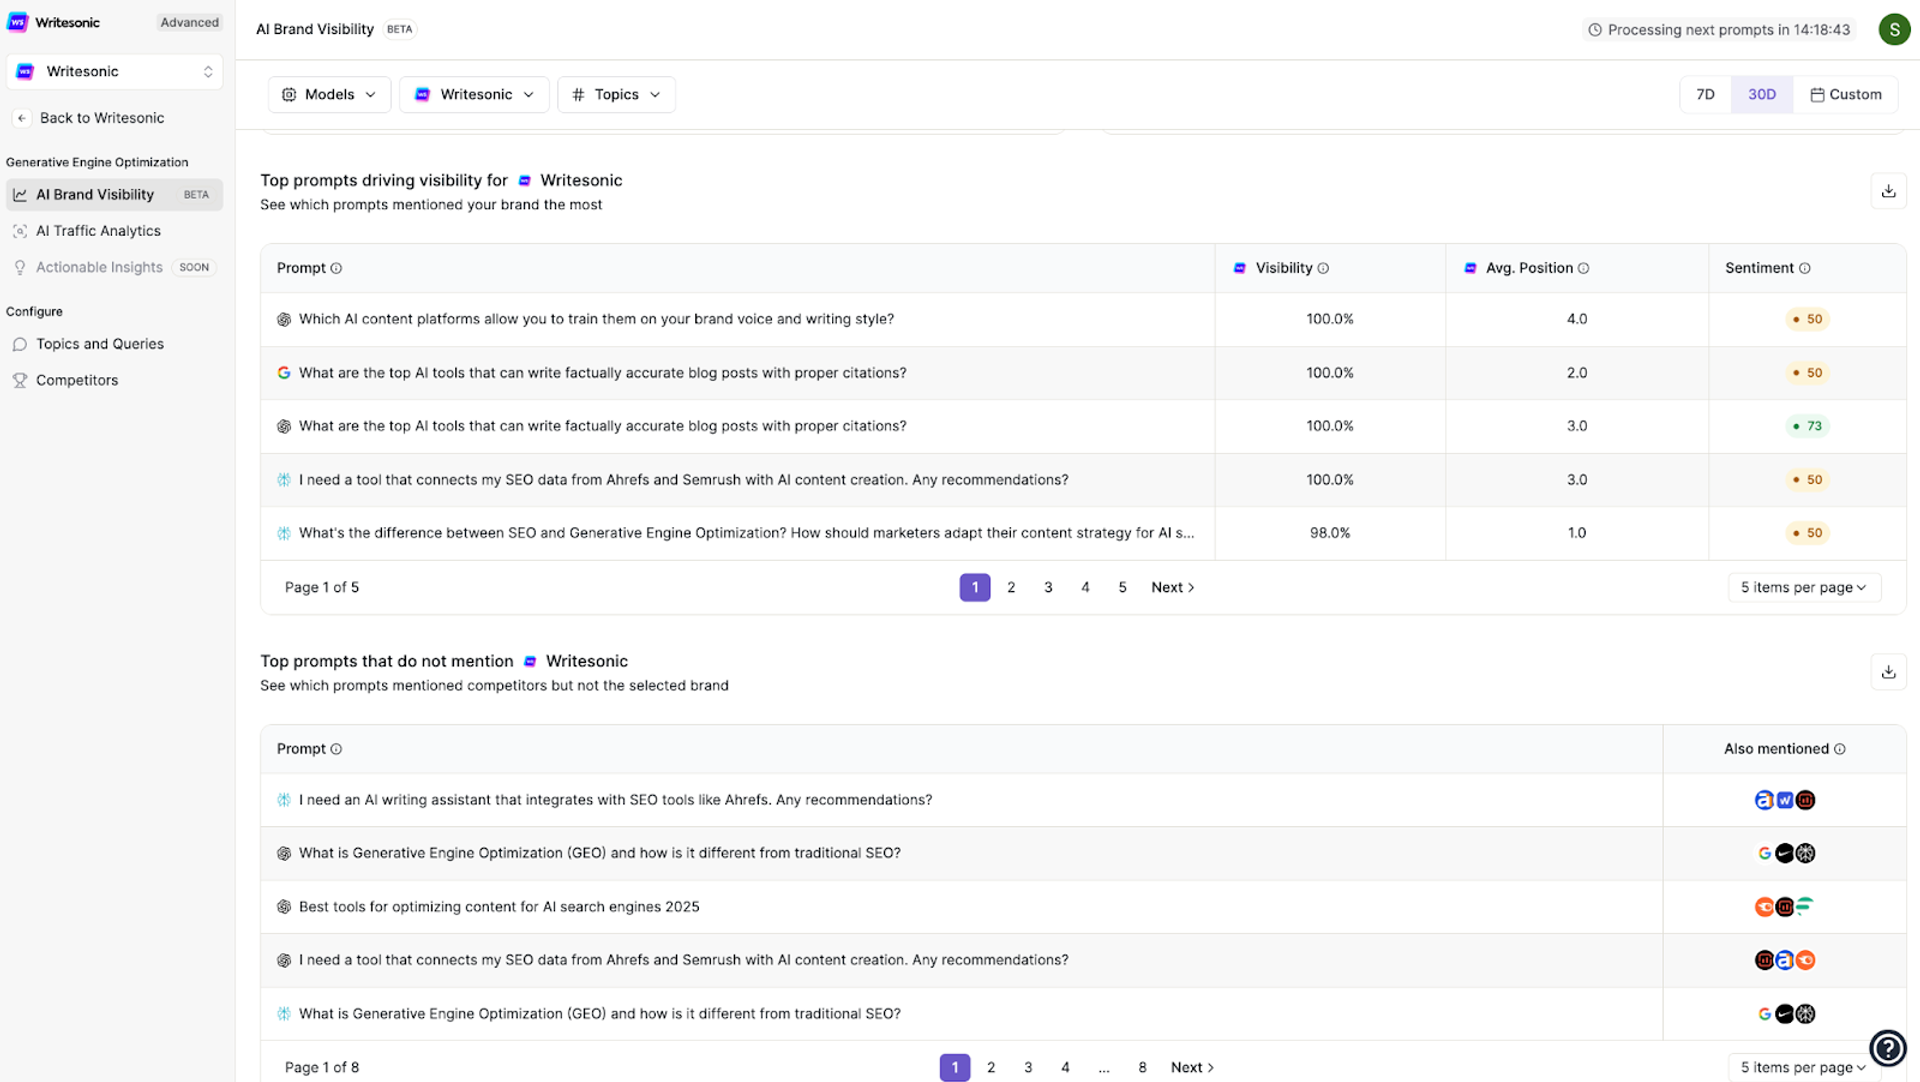The height and width of the screenshot is (1082, 1920).
Task: Click the 'Page 1 of 8' text
Action: click(x=322, y=1068)
